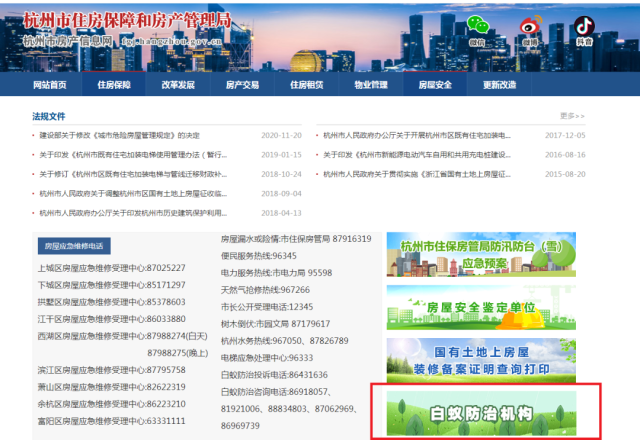
Task: Click the 杭州市住房保障和房产管理局 site title
Action: pos(127,21)
